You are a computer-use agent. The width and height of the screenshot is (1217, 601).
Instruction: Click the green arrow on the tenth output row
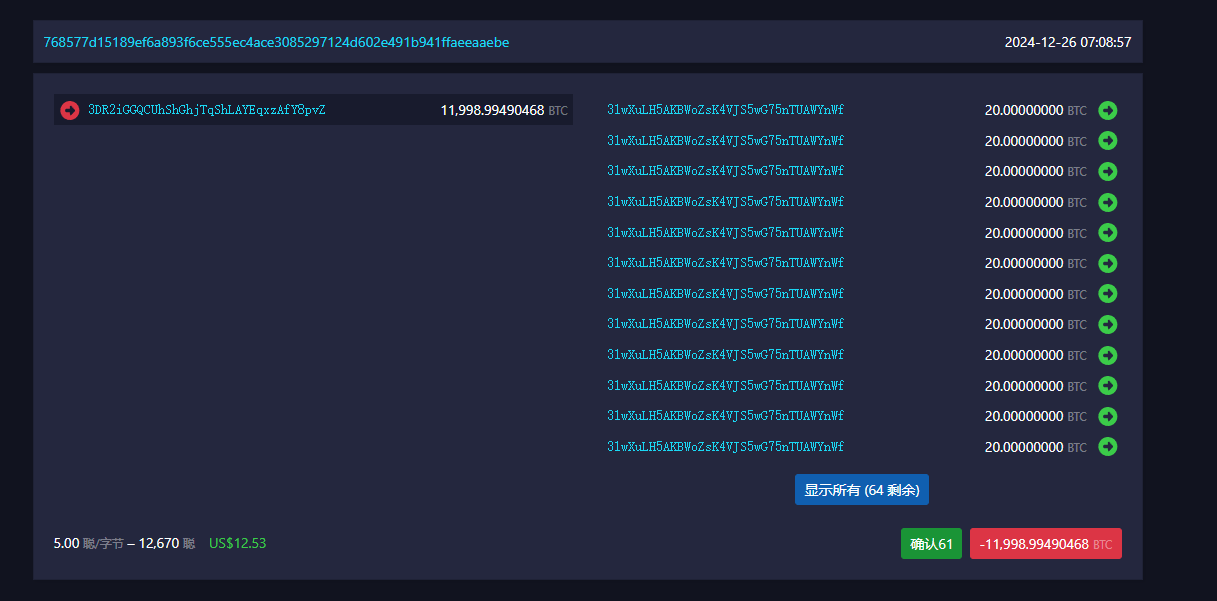pyautogui.click(x=1107, y=386)
